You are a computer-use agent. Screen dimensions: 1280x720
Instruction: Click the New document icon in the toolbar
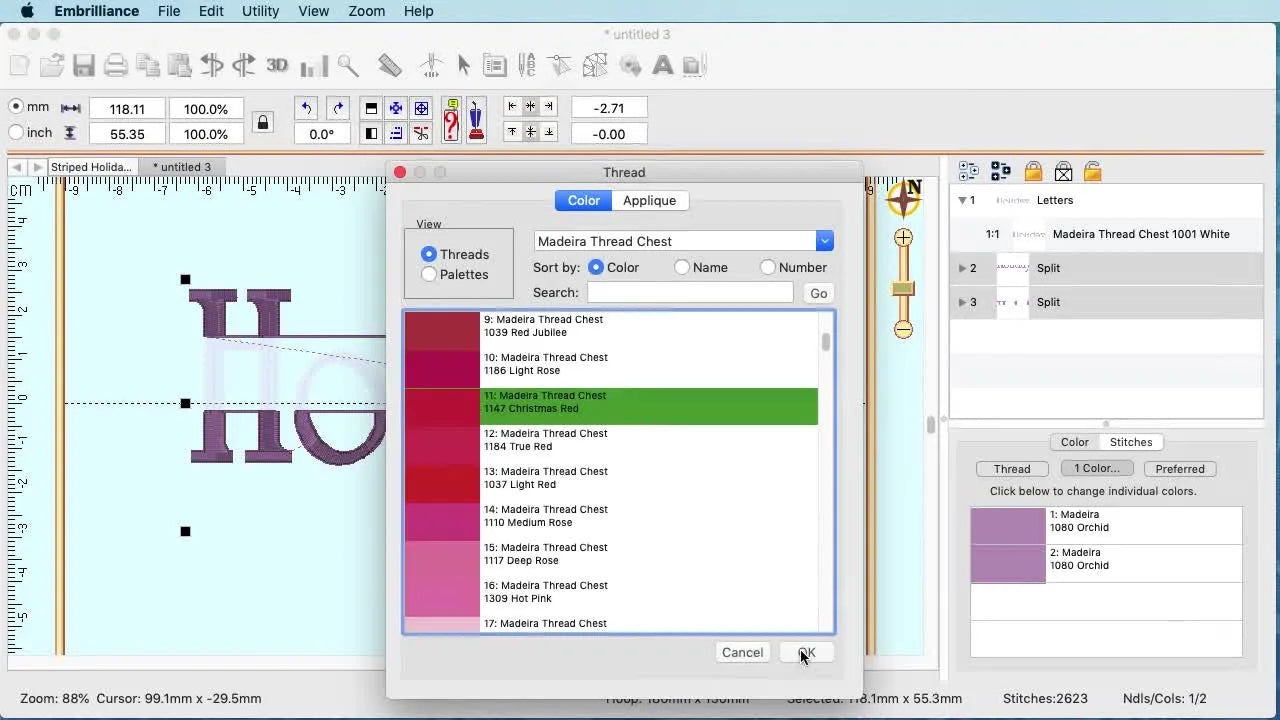(x=19, y=66)
